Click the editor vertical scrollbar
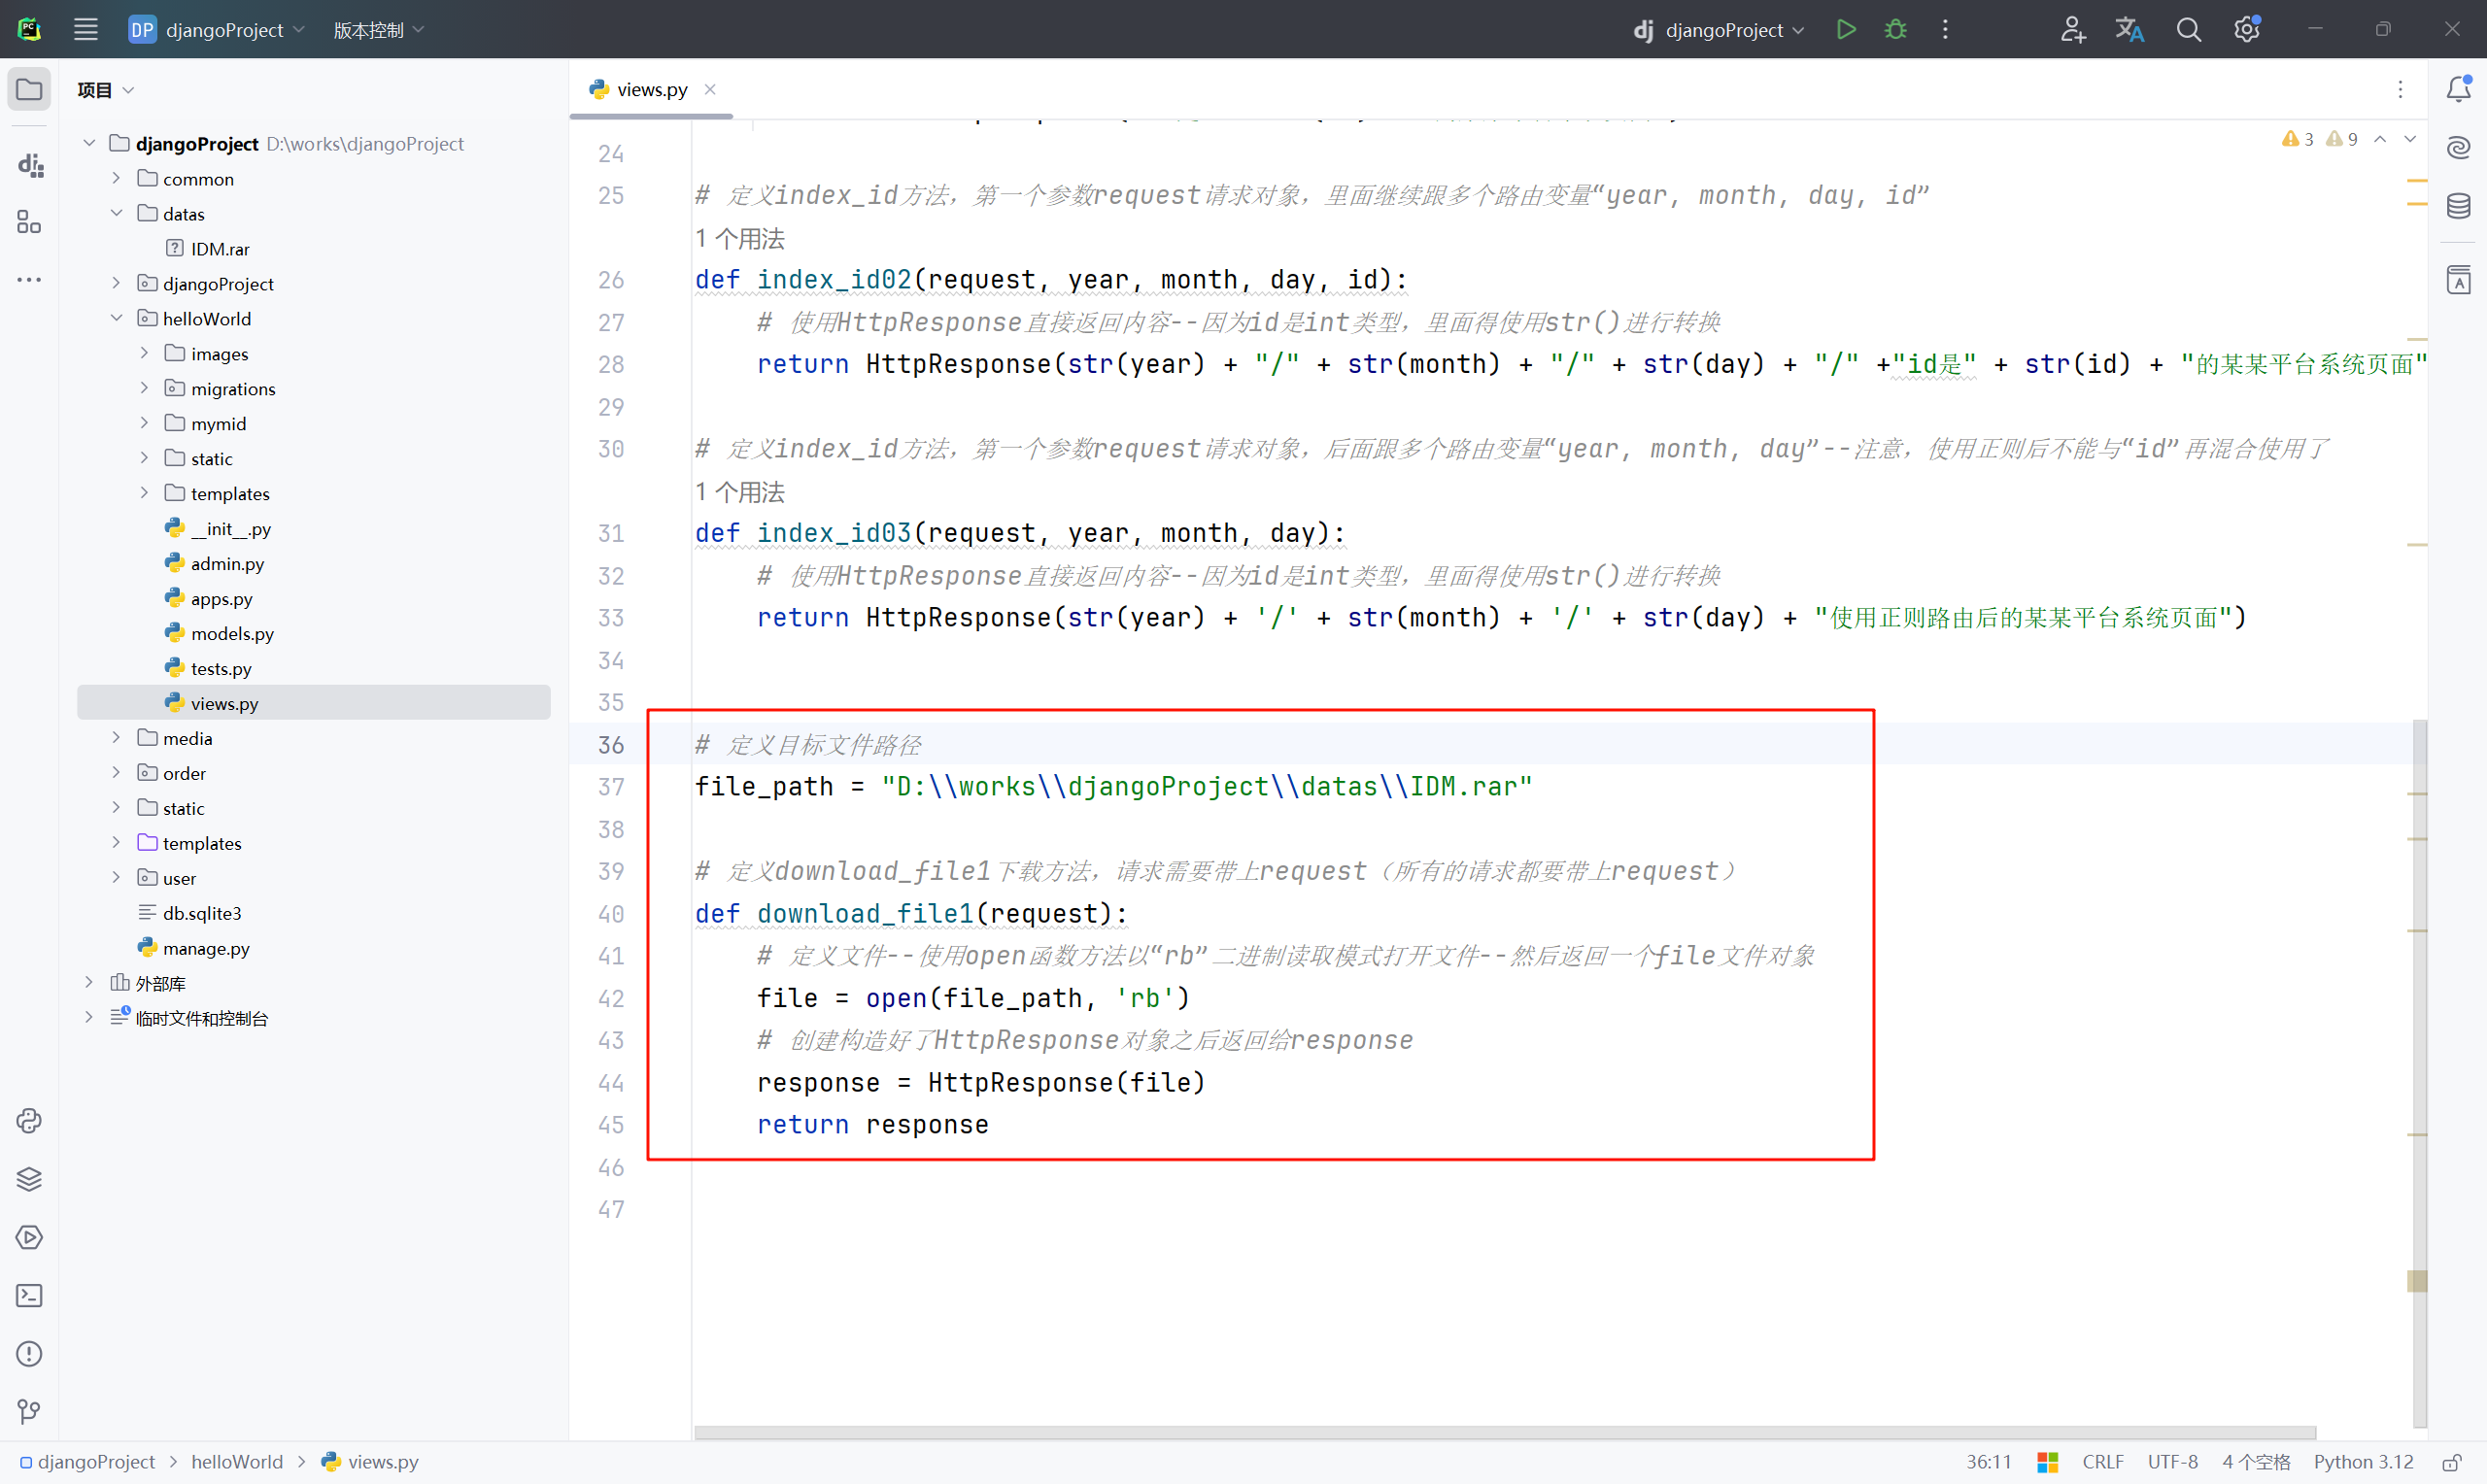The width and height of the screenshot is (2487, 1484). tap(2419, 1072)
